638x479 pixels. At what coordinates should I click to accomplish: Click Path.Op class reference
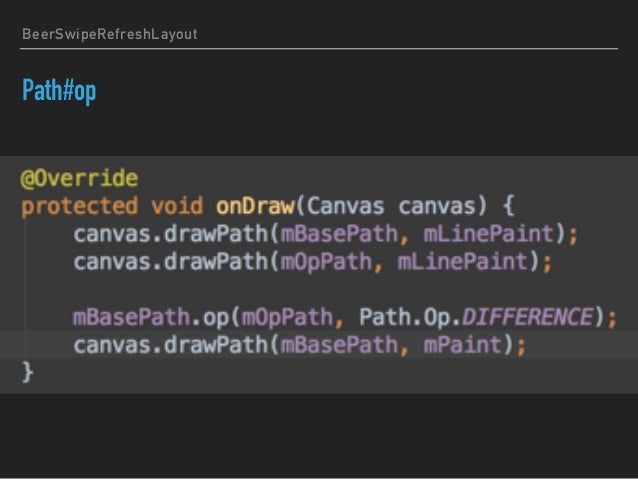coord(407,317)
